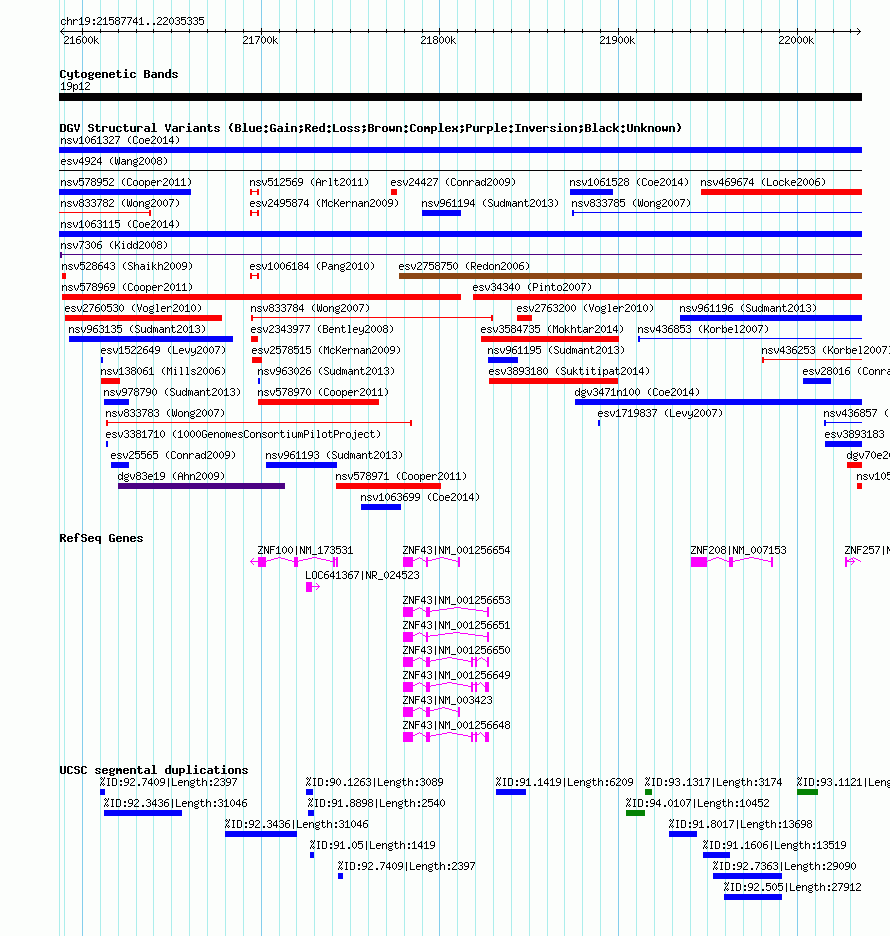The height and width of the screenshot is (936, 890).
Task: Click the esv1522649 (Levy2007) label
Action: [x=164, y=350]
